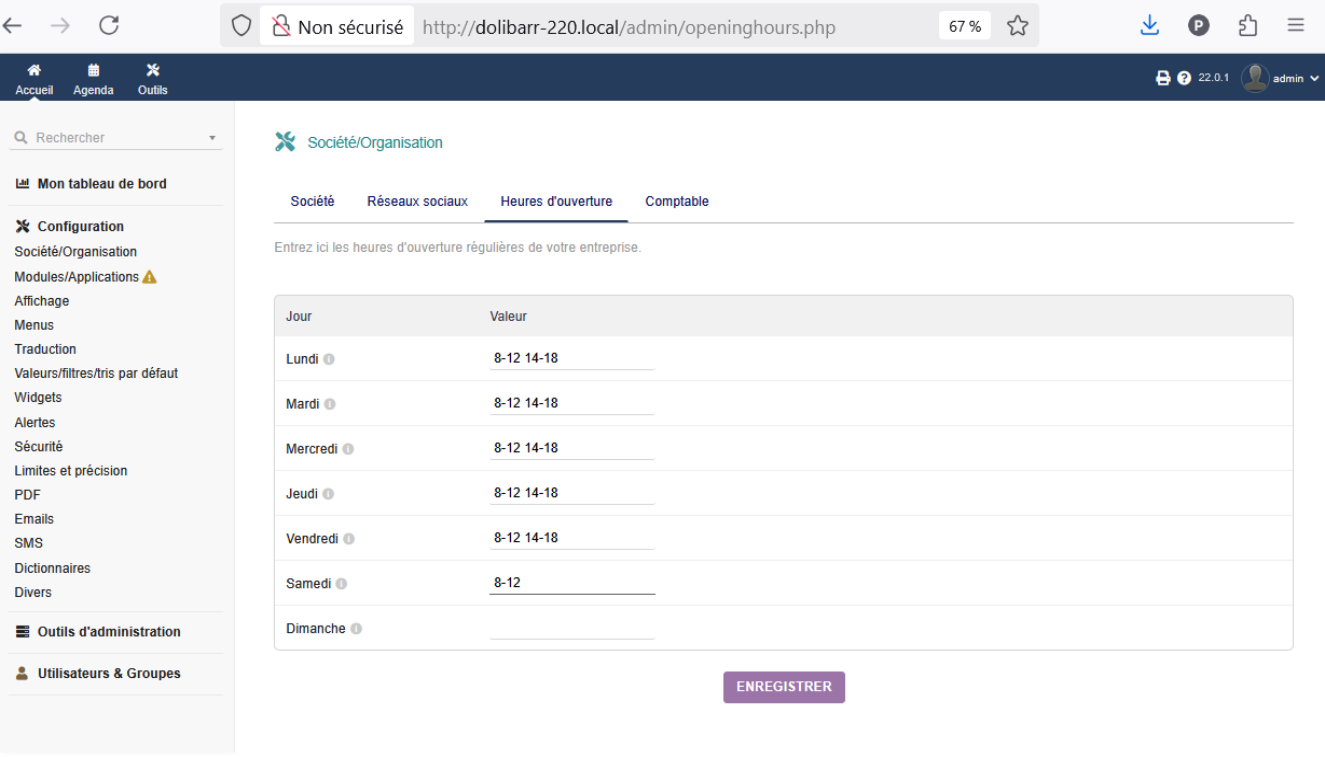Click the info icon next to Dimanche

(356, 629)
